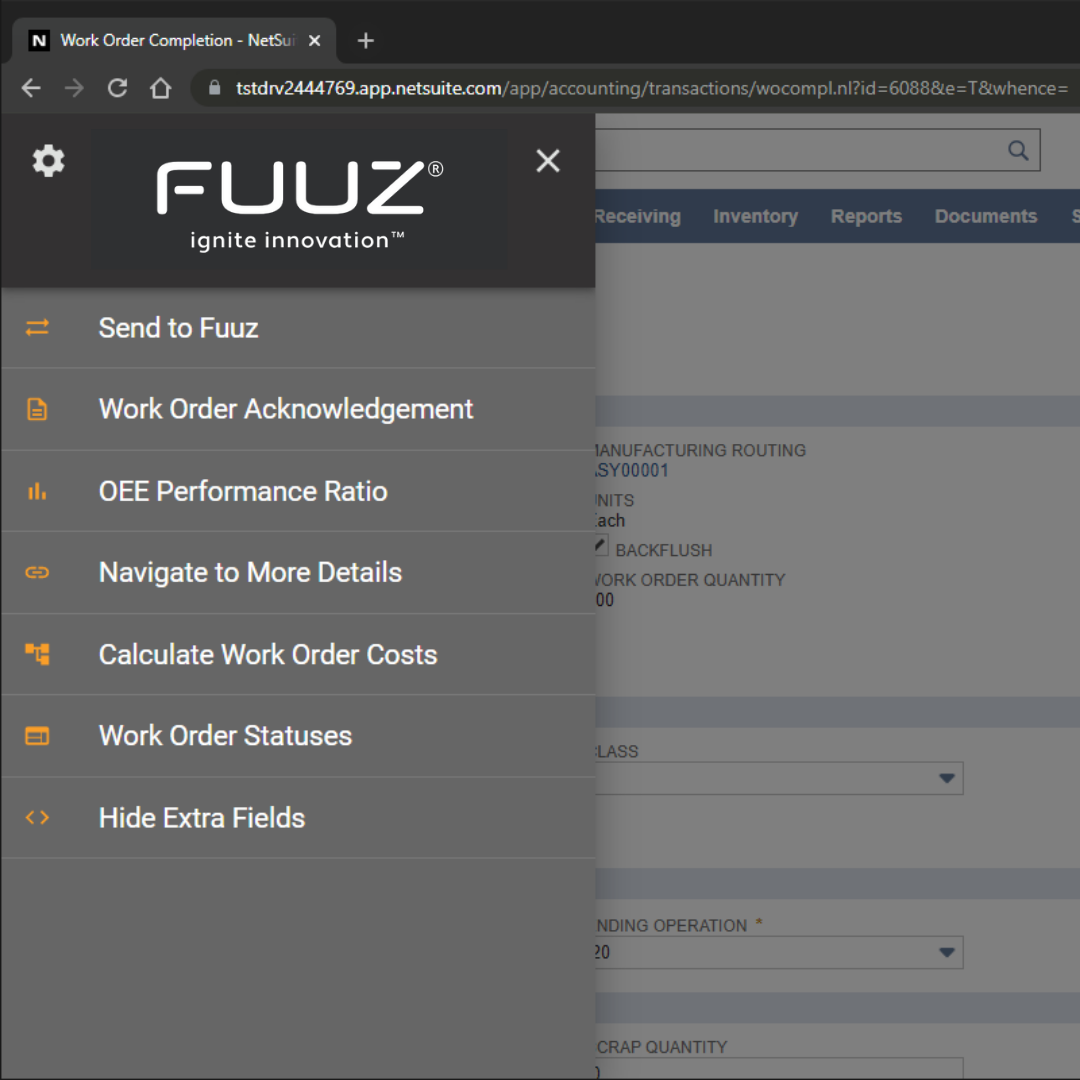
Task: Click the site lock security icon
Action: 215,87
